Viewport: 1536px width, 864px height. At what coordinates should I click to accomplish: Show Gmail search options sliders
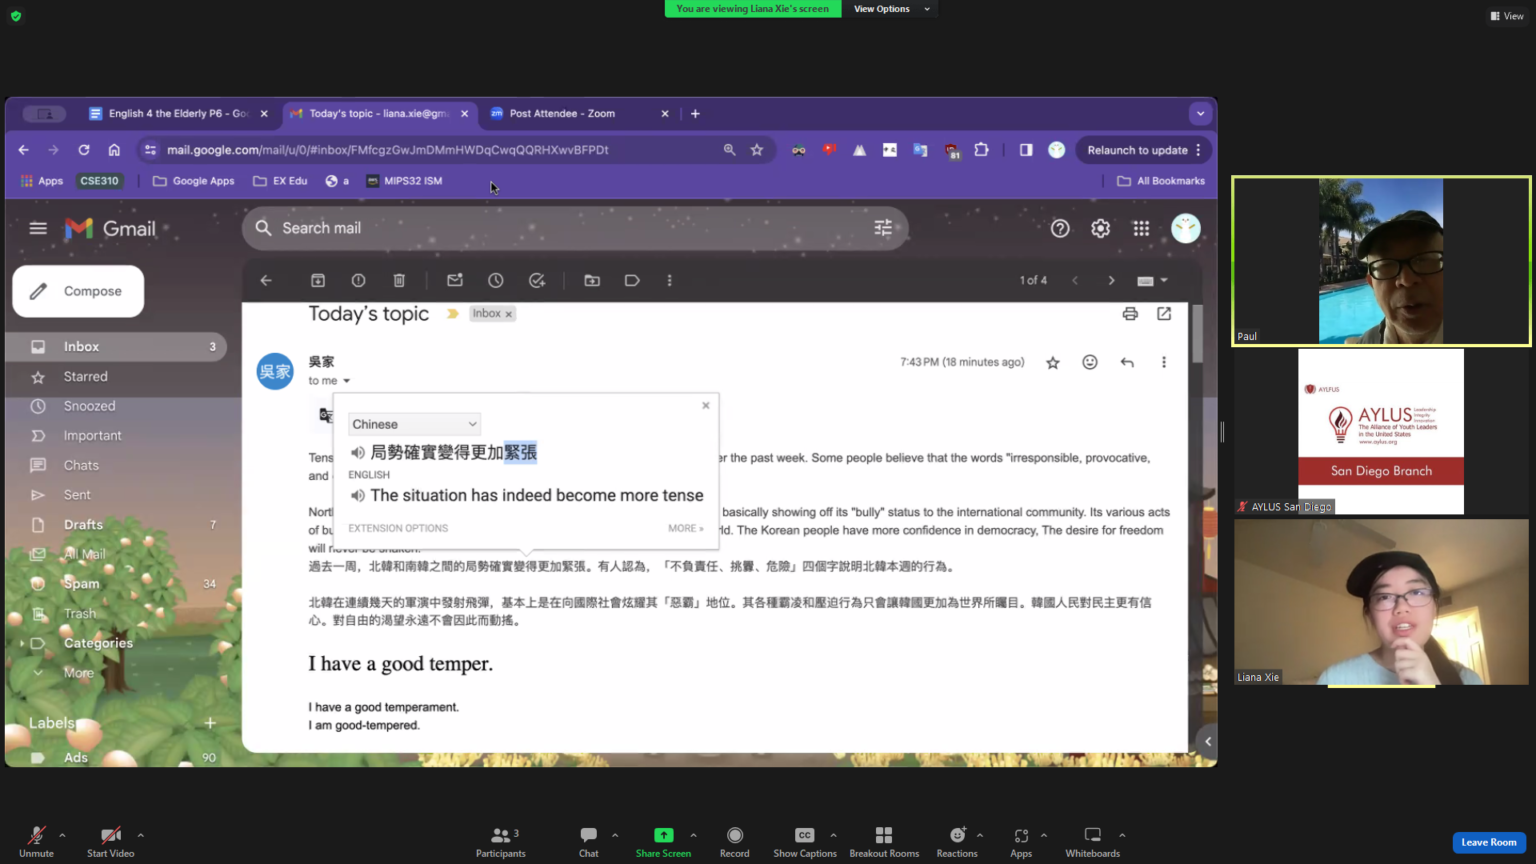883,228
